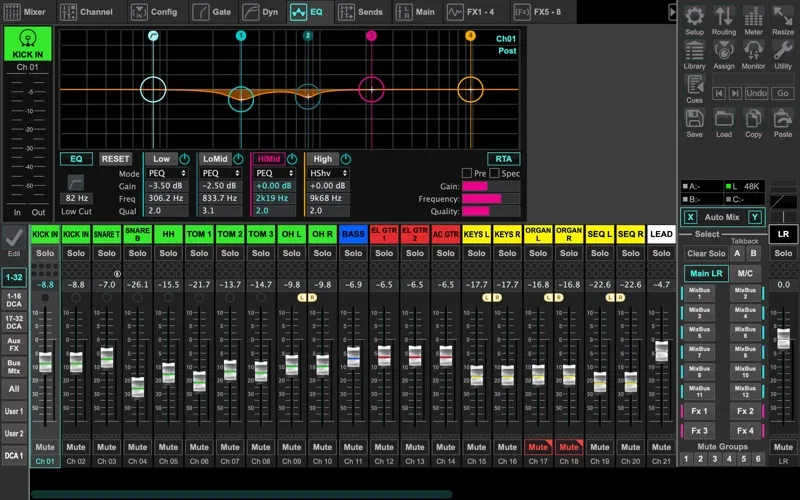Enable the Spec checkbox
Image resolution: width=800 pixels, height=500 pixels.
494,173
